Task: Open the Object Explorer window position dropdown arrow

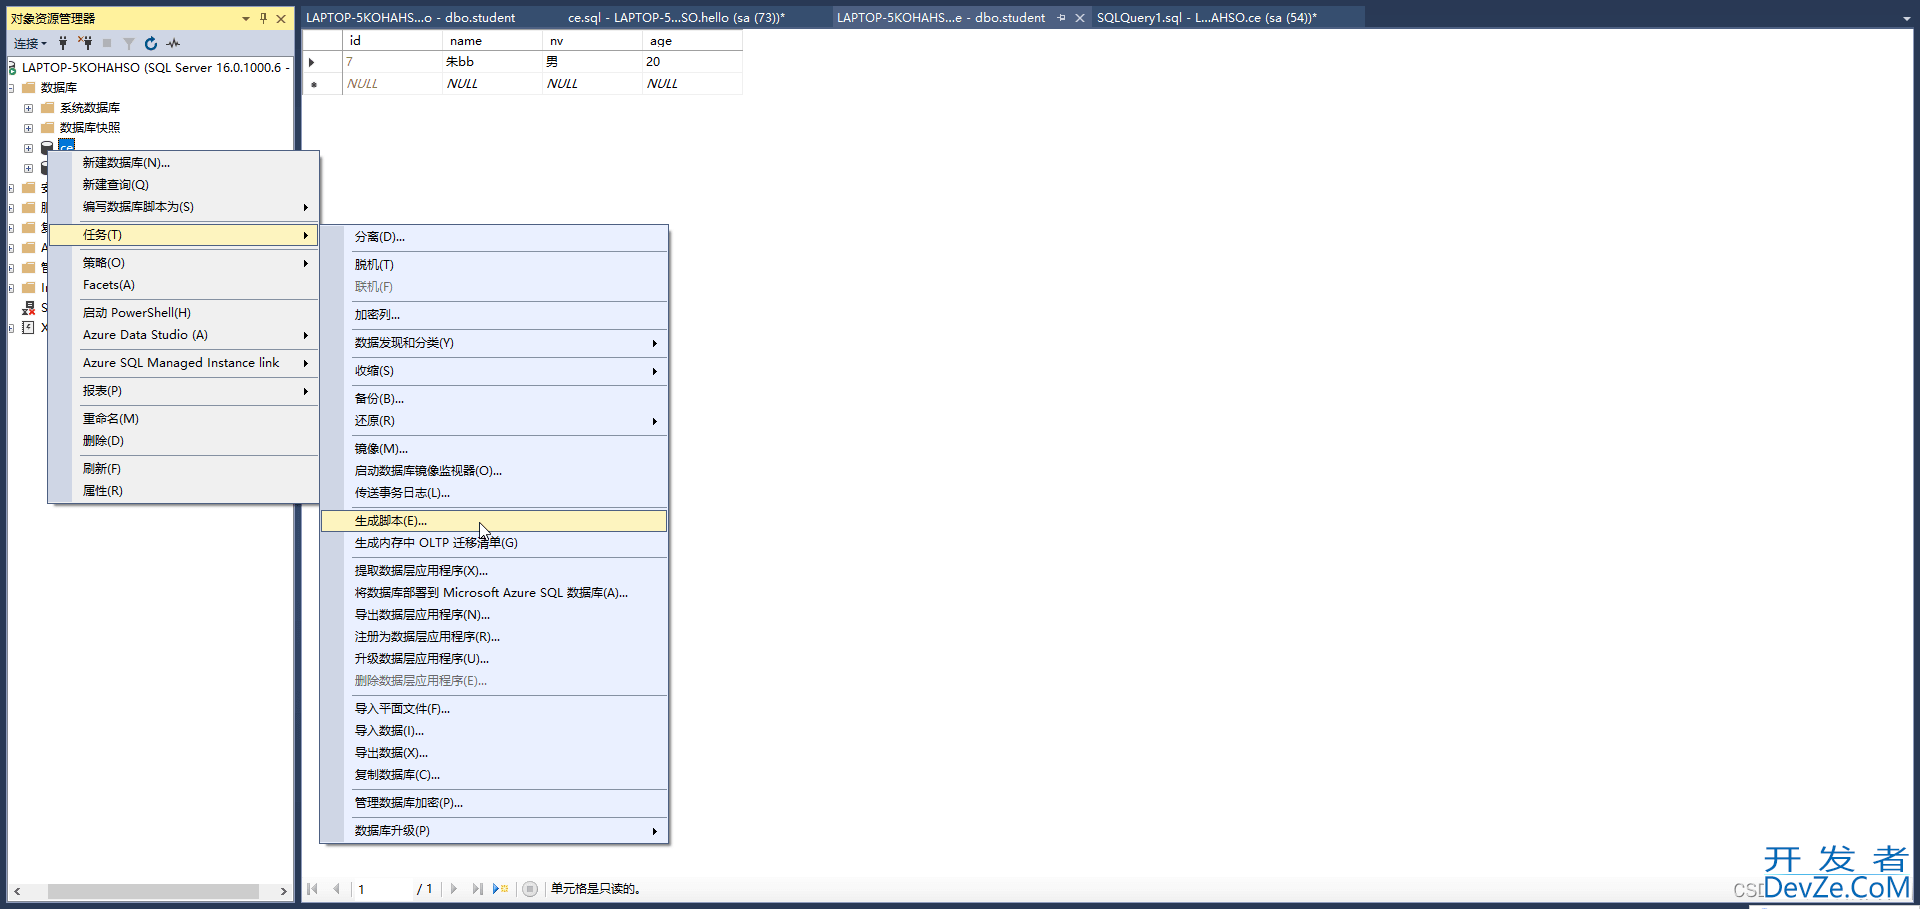Action: (246, 18)
